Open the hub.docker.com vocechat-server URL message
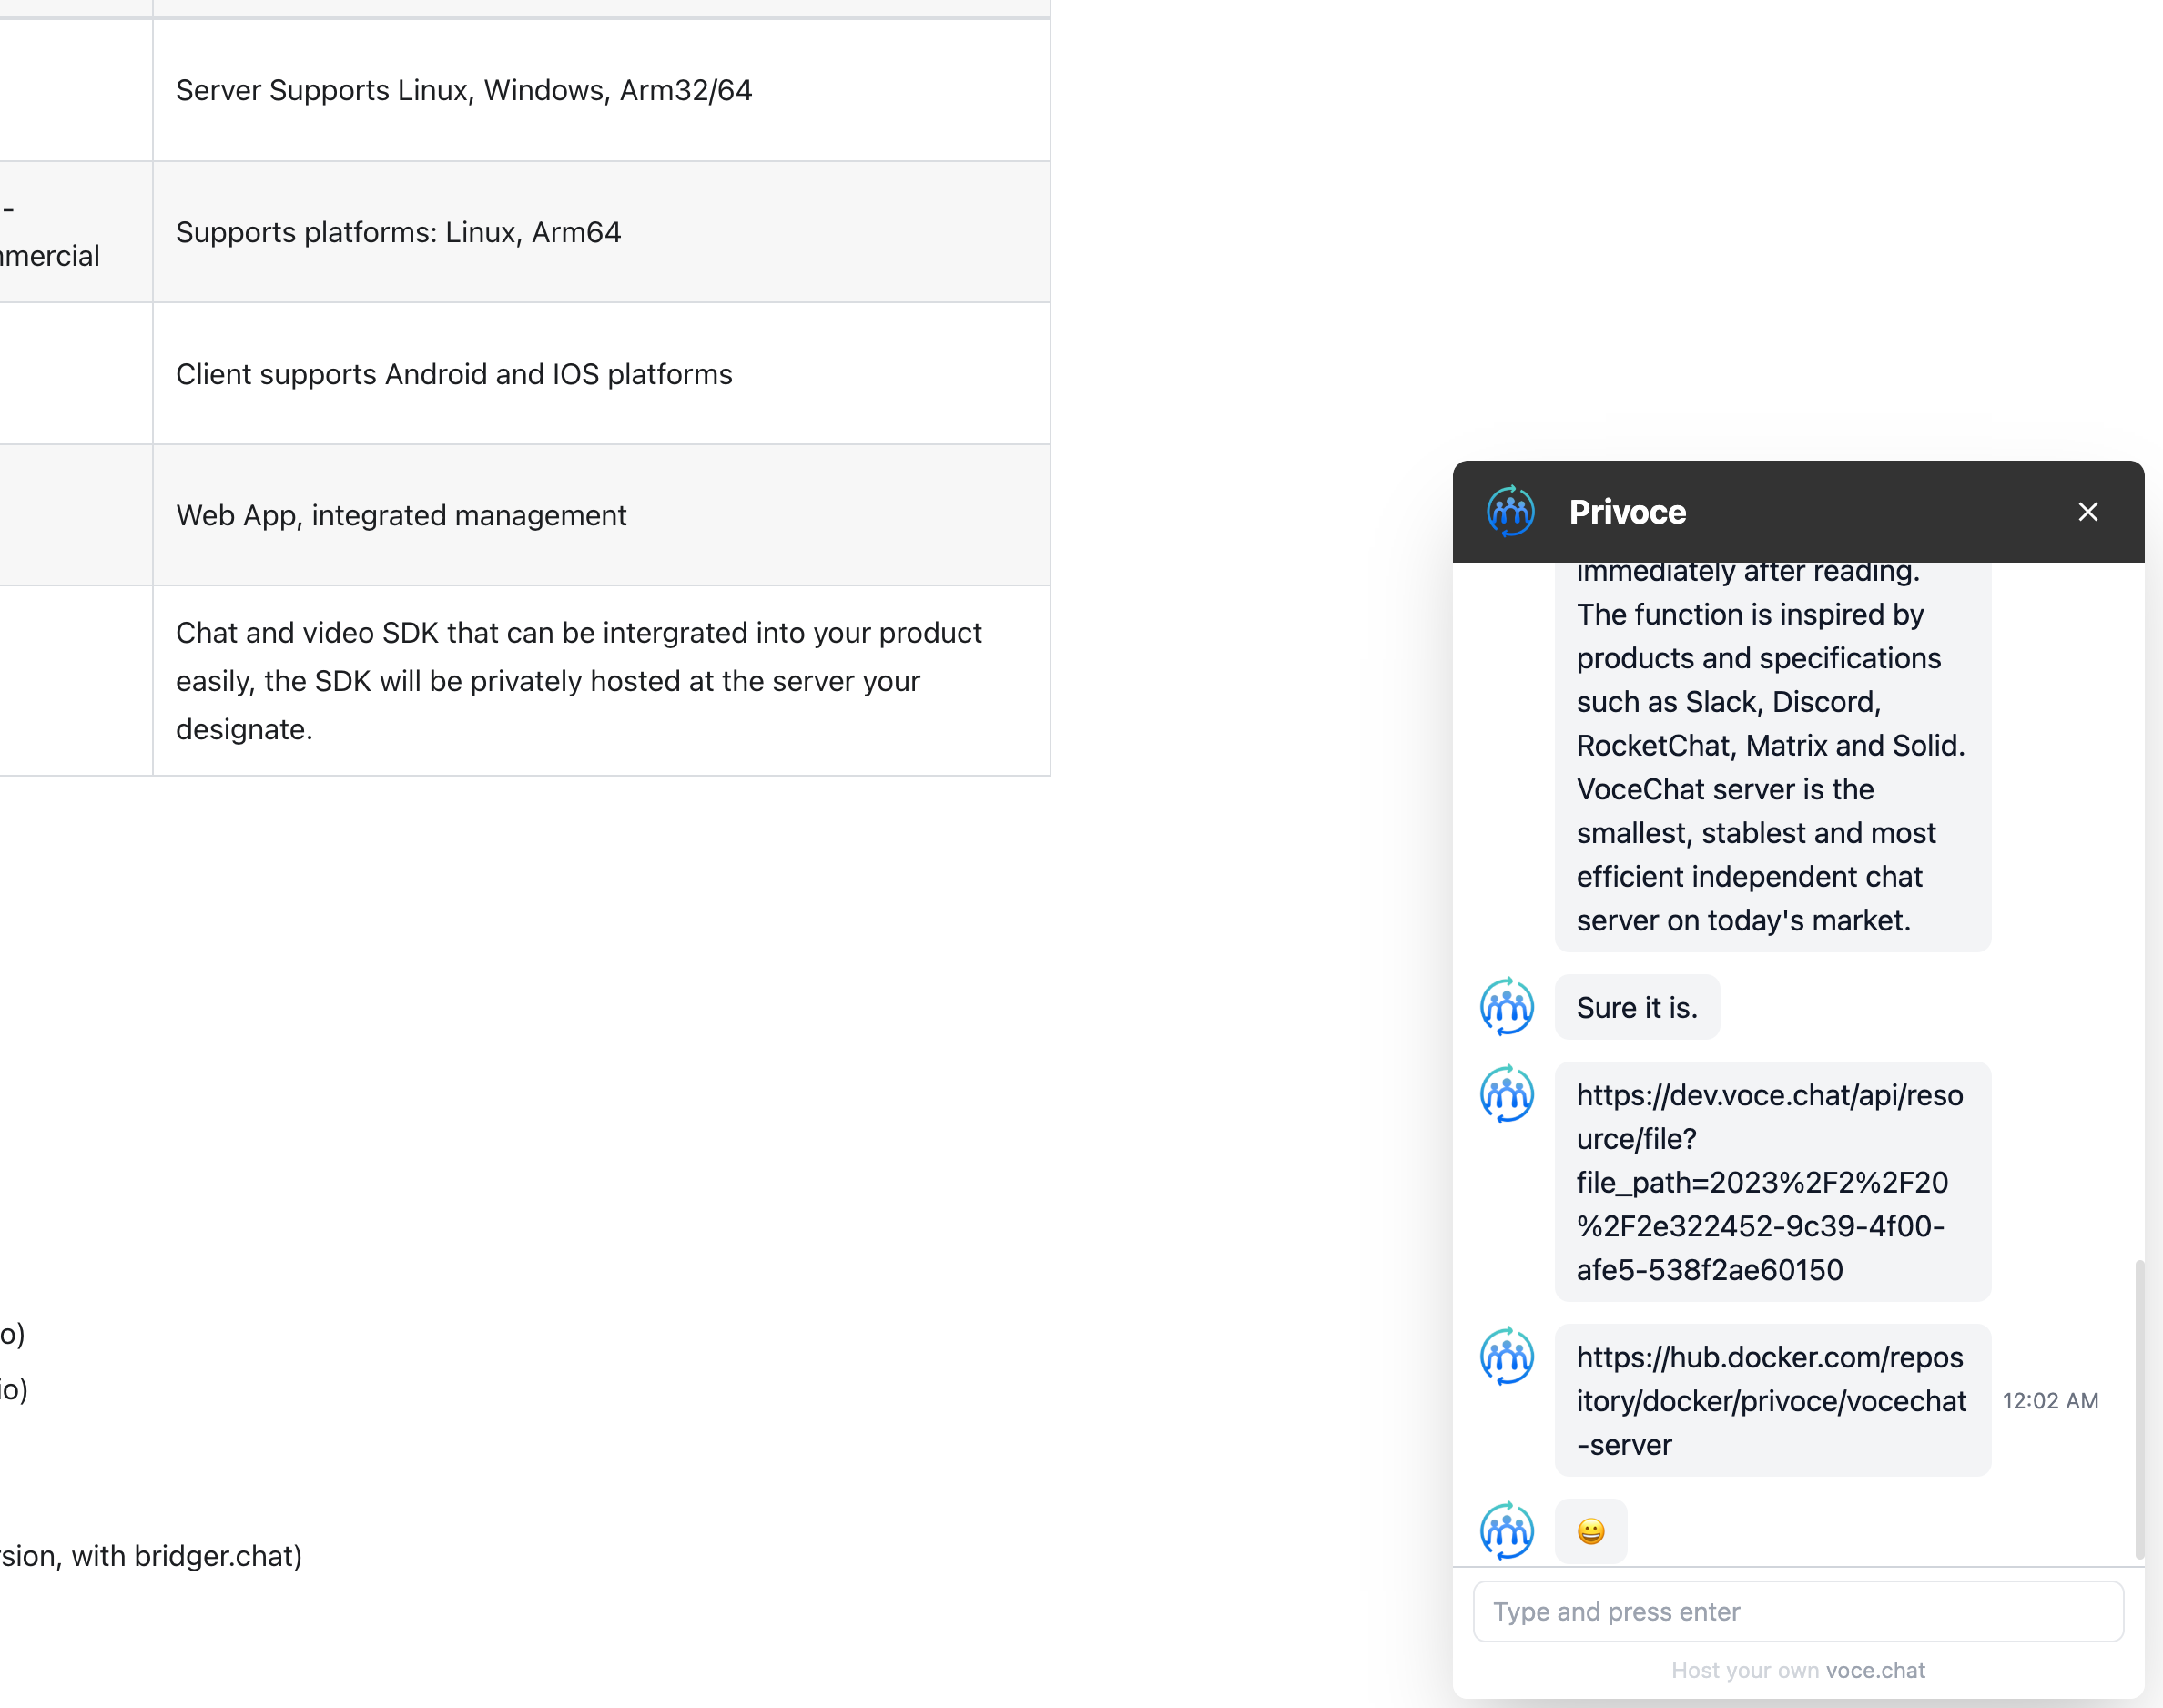The height and width of the screenshot is (1708, 2163). pos(1772,1400)
